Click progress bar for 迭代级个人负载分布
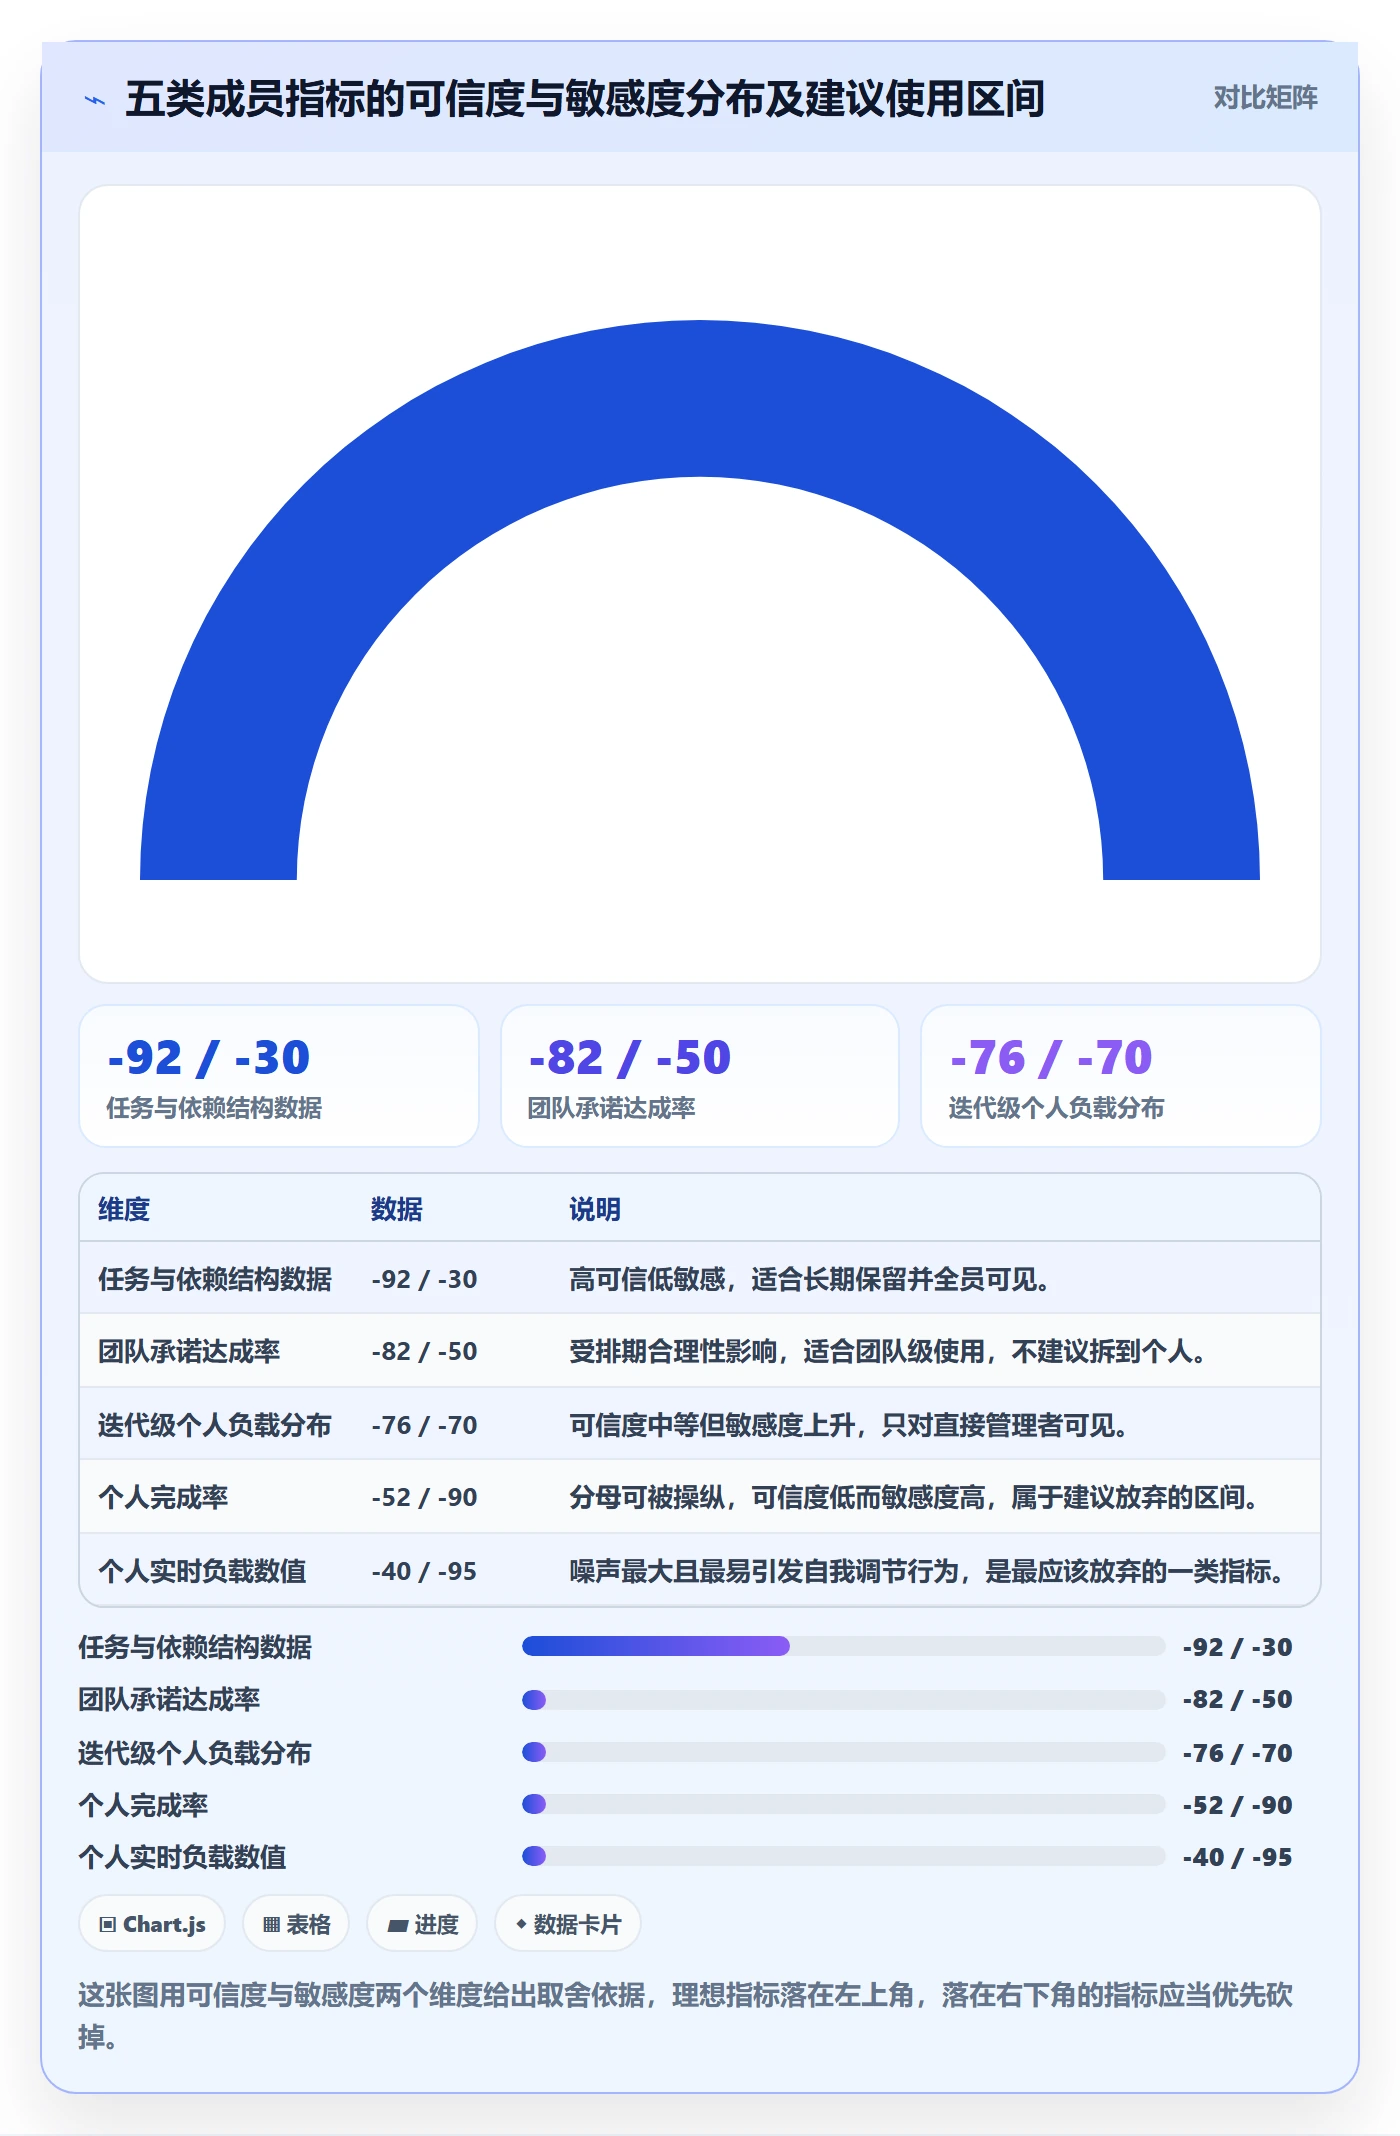This screenshot has height=2136, width=1400. [844, 1752]
